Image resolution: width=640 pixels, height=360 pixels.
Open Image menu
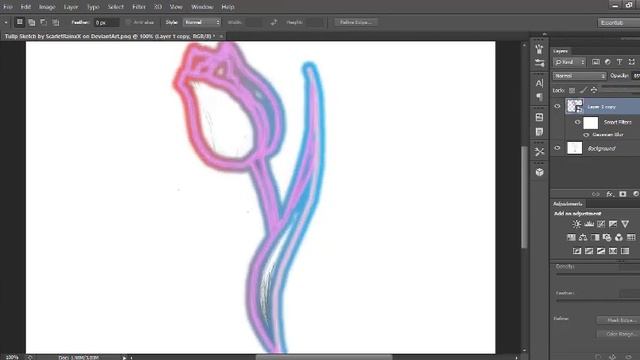click(47, 7)
